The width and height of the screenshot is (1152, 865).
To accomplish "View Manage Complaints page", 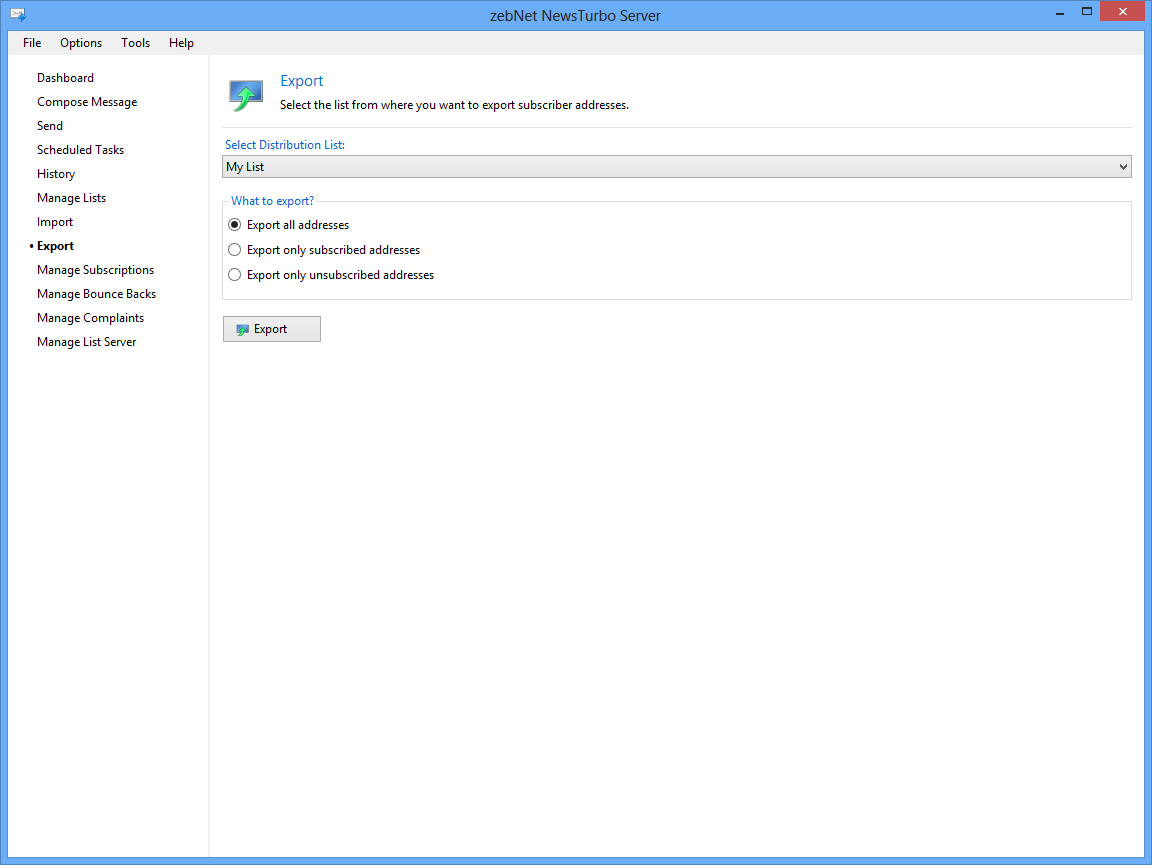I will coord(90,318).
